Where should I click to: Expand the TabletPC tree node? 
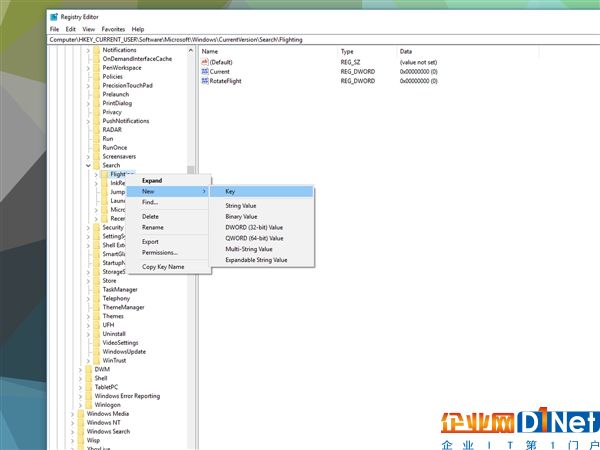click(x=80, y=387)
